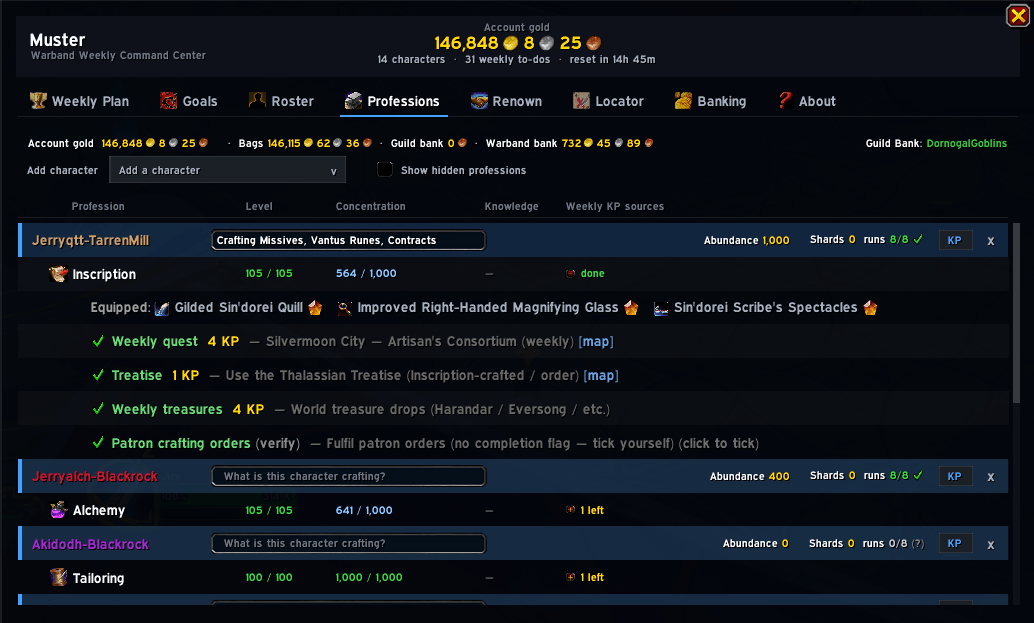Go to the Locator tab
1034x623 pixels.
point(609,101)
